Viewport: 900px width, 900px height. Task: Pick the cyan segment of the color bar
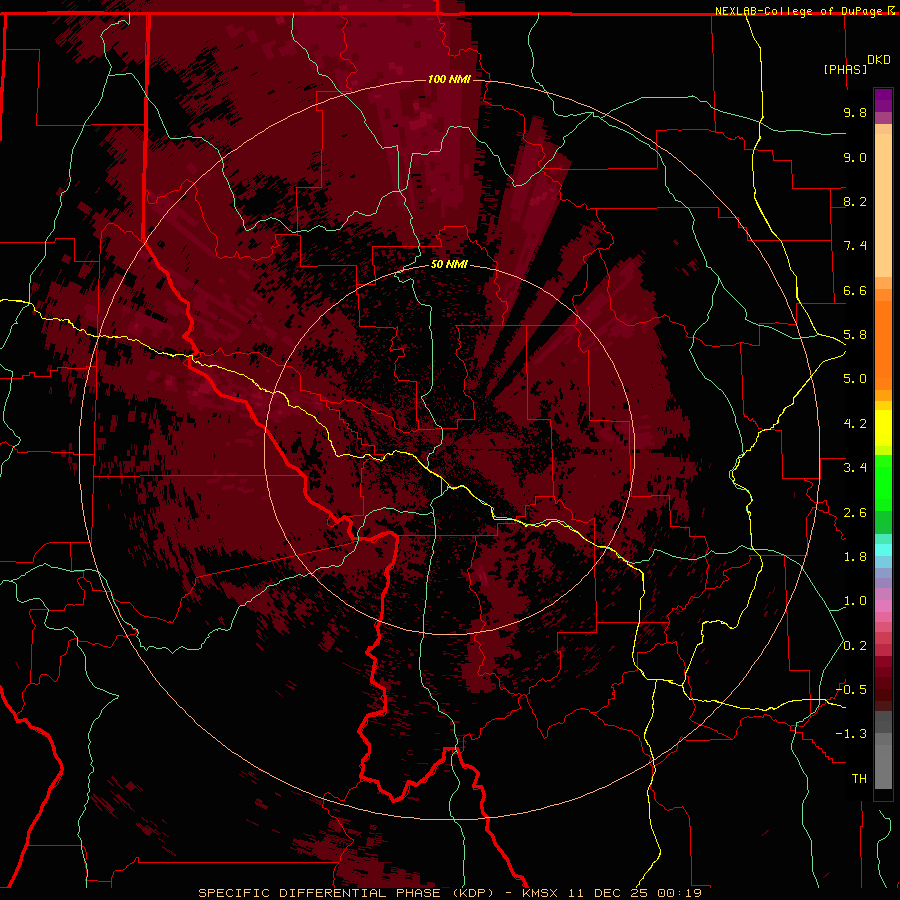883,550
